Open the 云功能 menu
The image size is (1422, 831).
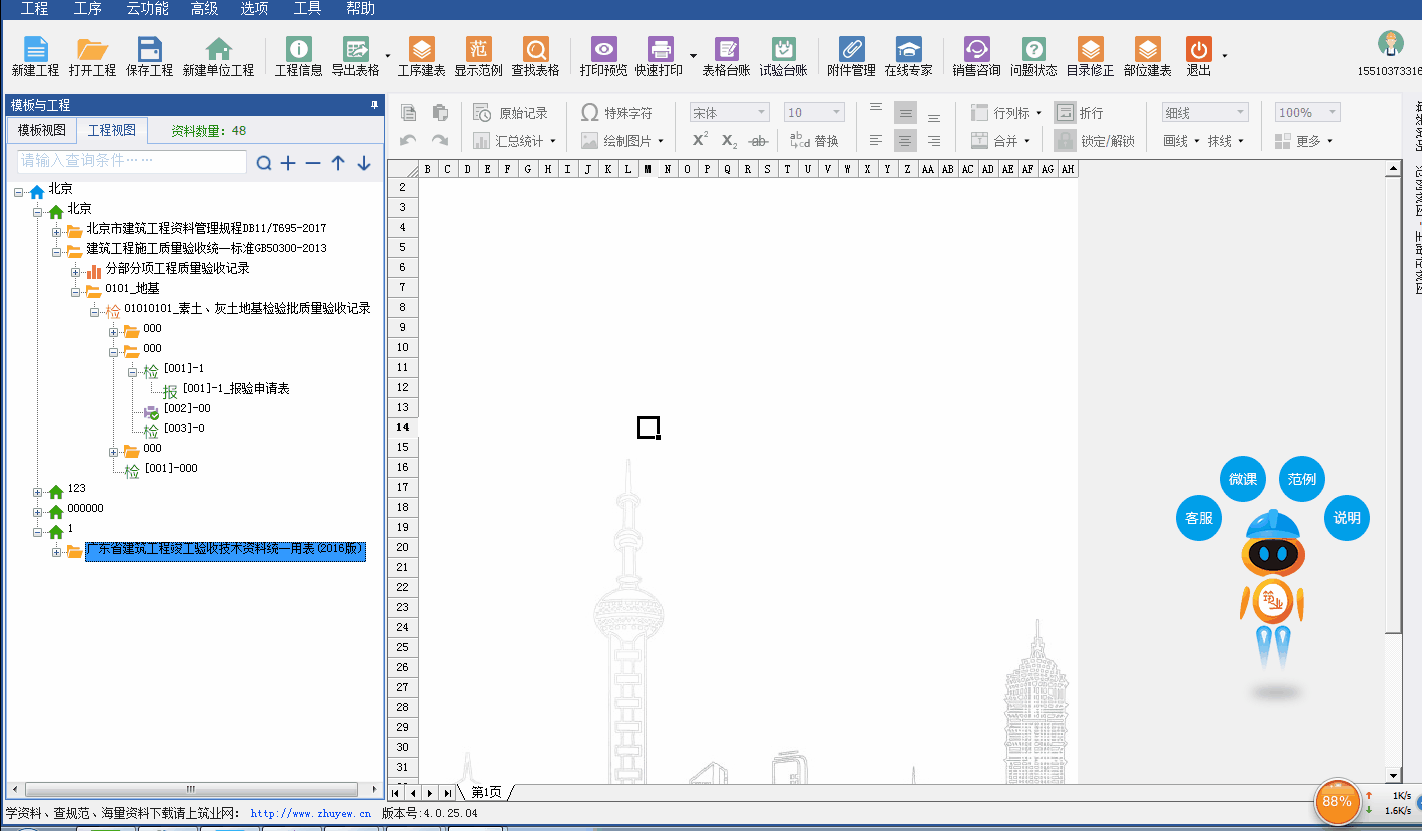[147, 9]
